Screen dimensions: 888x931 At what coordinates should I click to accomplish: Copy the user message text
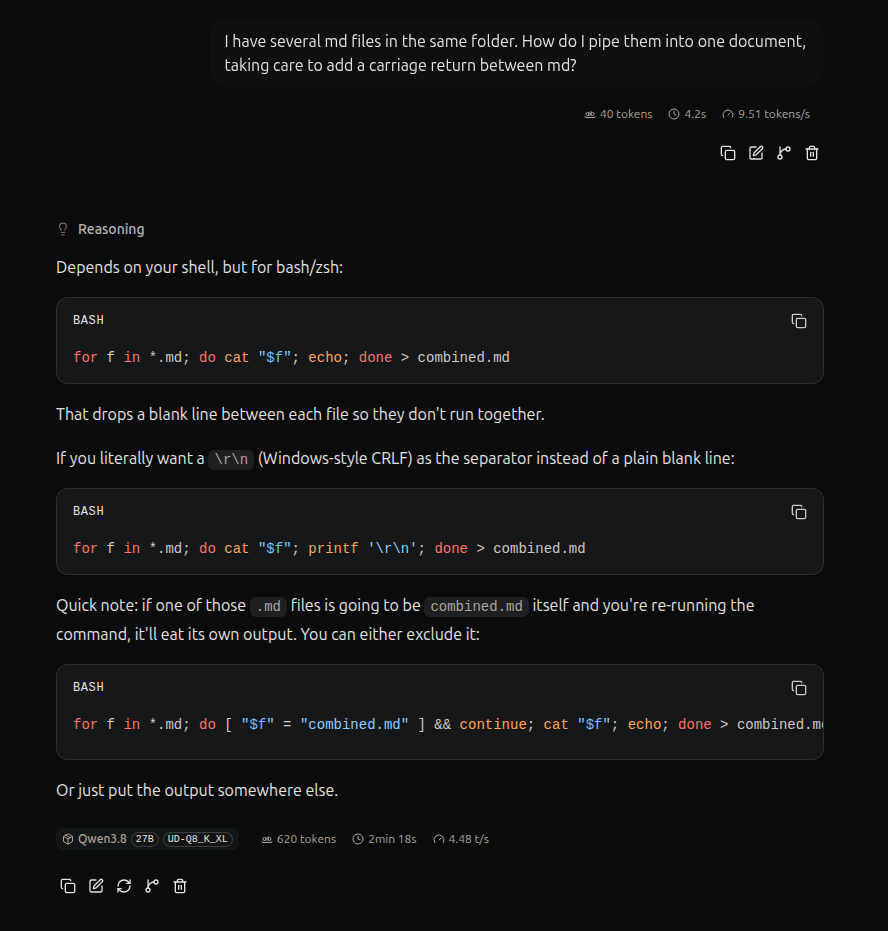[x=728, y=153]
